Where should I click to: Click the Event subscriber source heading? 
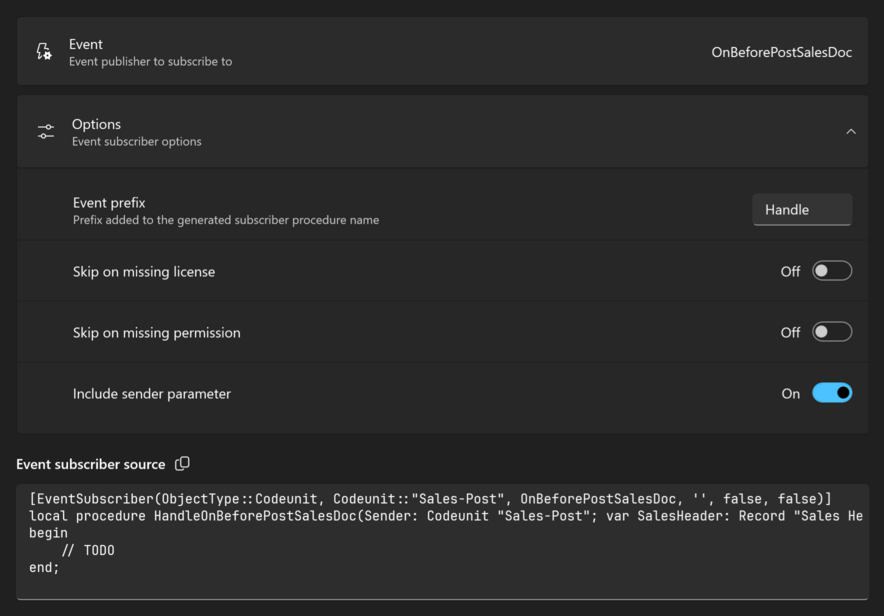91,464
